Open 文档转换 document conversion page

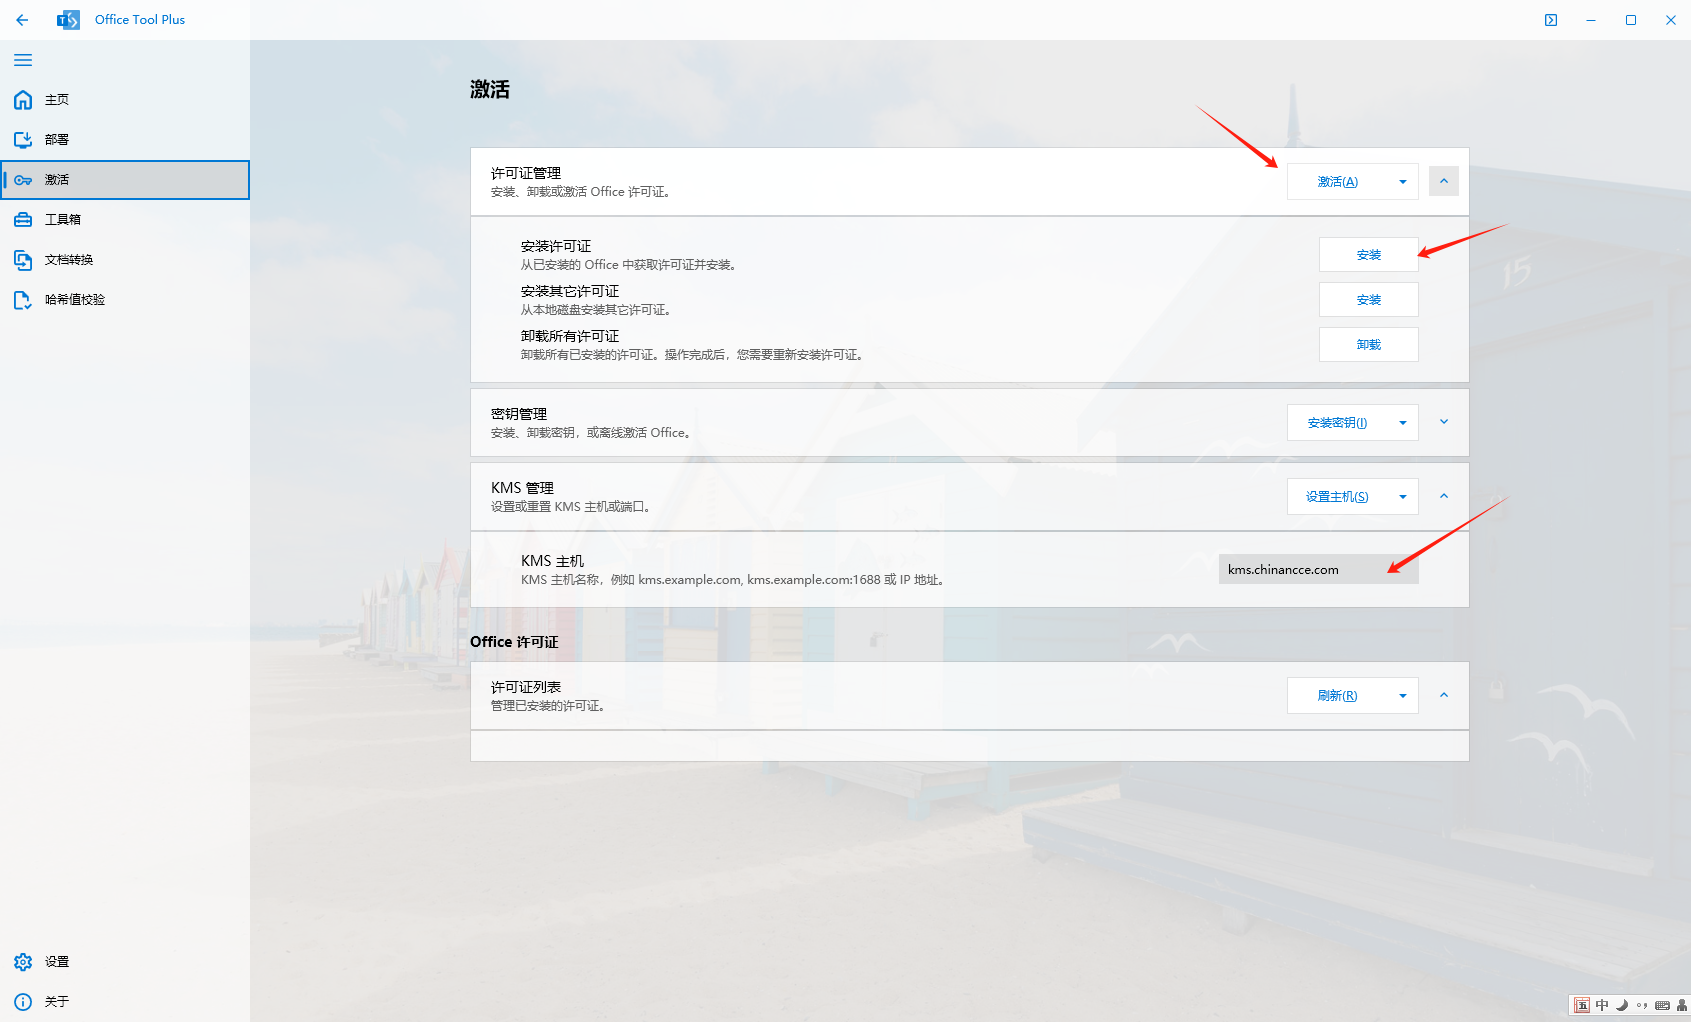click(125, 260)
